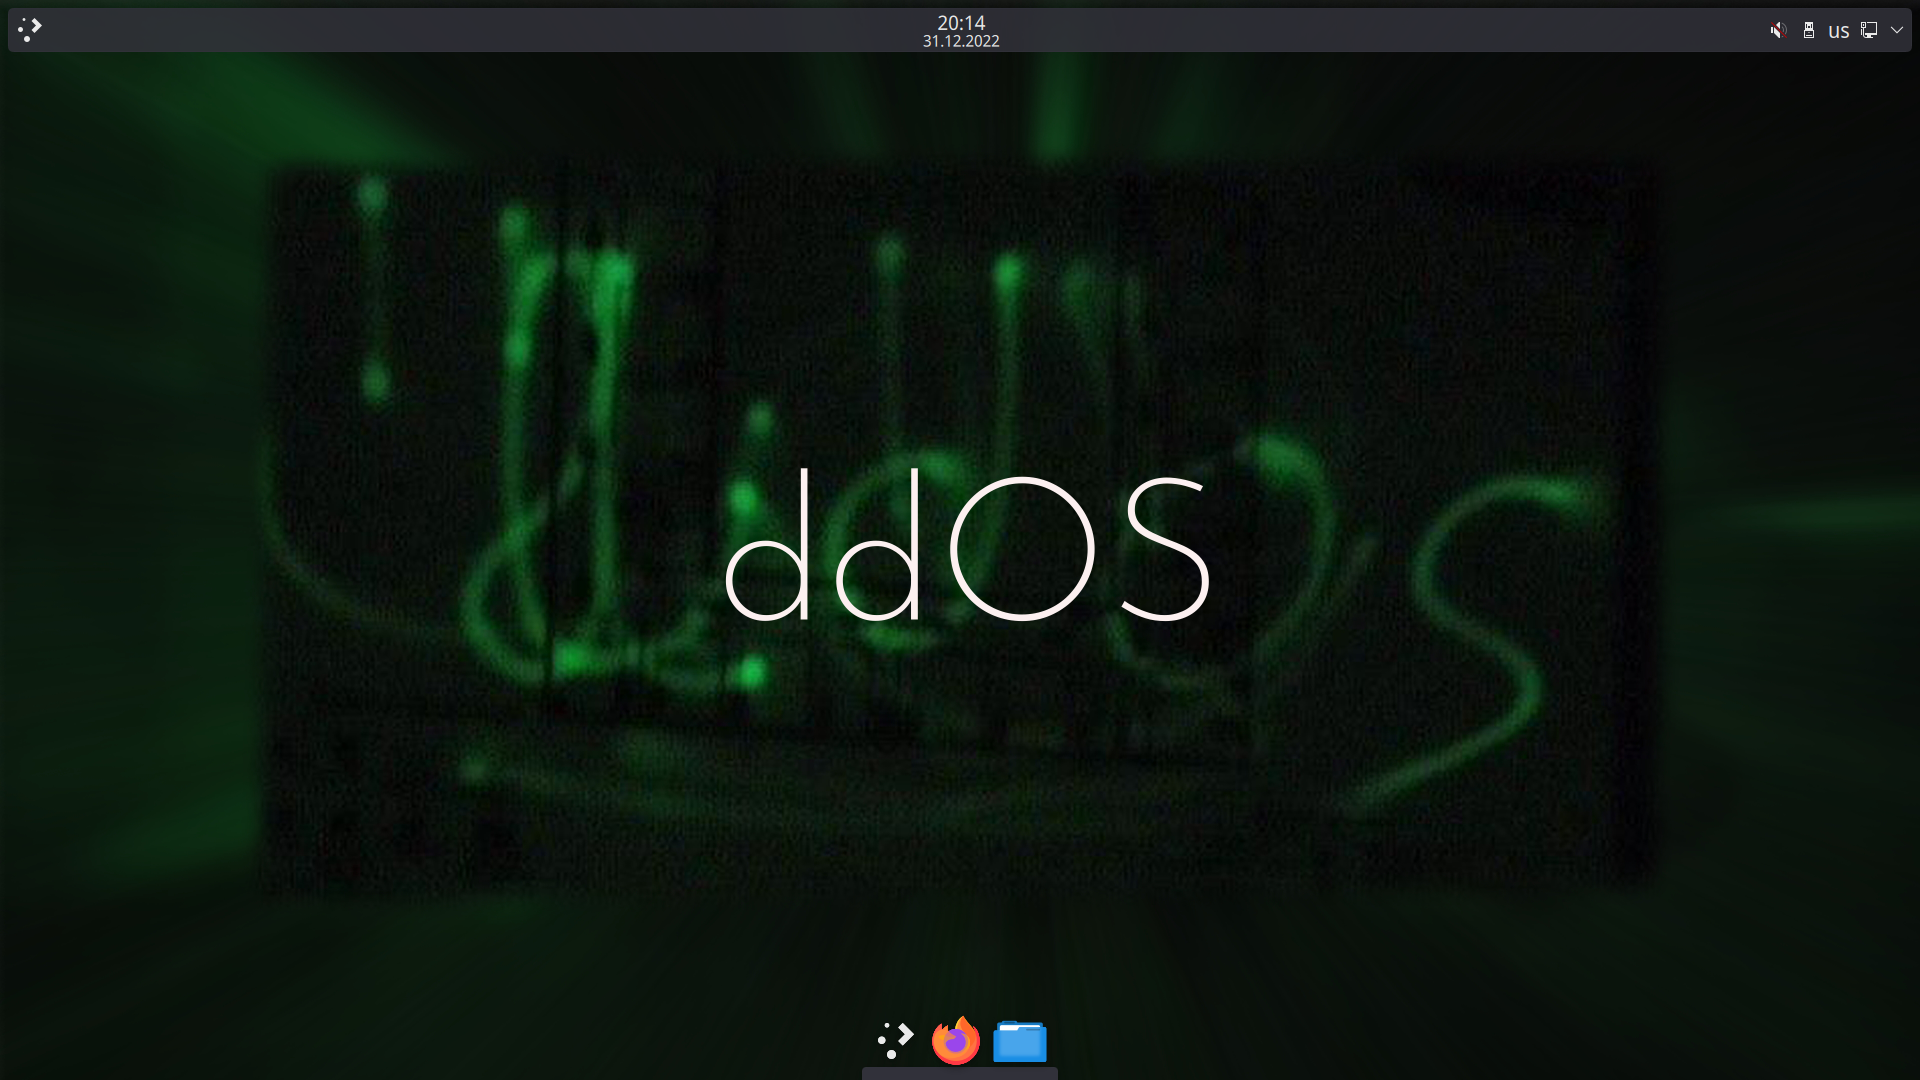Screen dimensions: 1920x1080
Task: Click the Plasma launcher icon in bottom dock
Action: (895, 1040)
